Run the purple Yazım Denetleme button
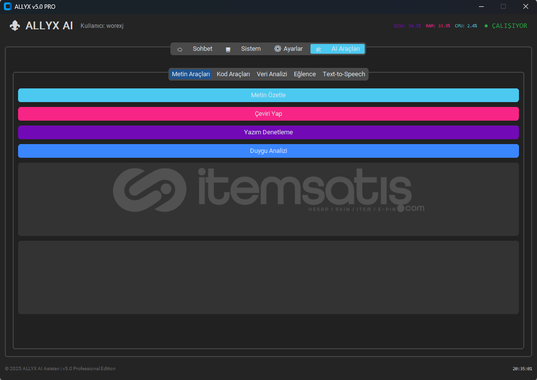The height and width of the screenshot is (380, 537). pos(268,132)
